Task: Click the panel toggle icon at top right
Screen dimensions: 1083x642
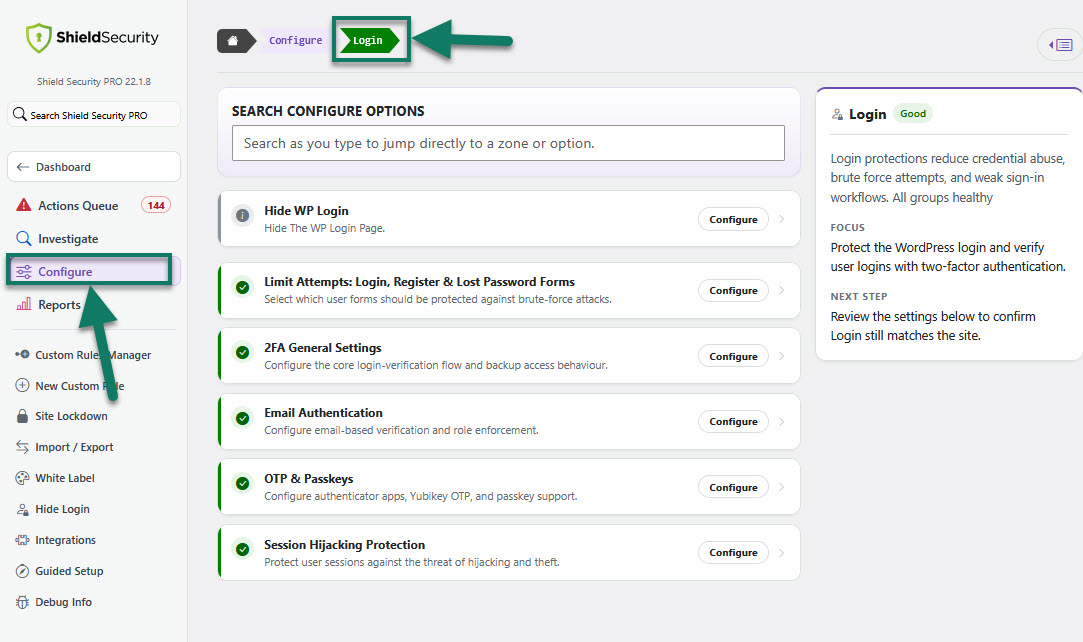Action: click(x=1061, y=45)
